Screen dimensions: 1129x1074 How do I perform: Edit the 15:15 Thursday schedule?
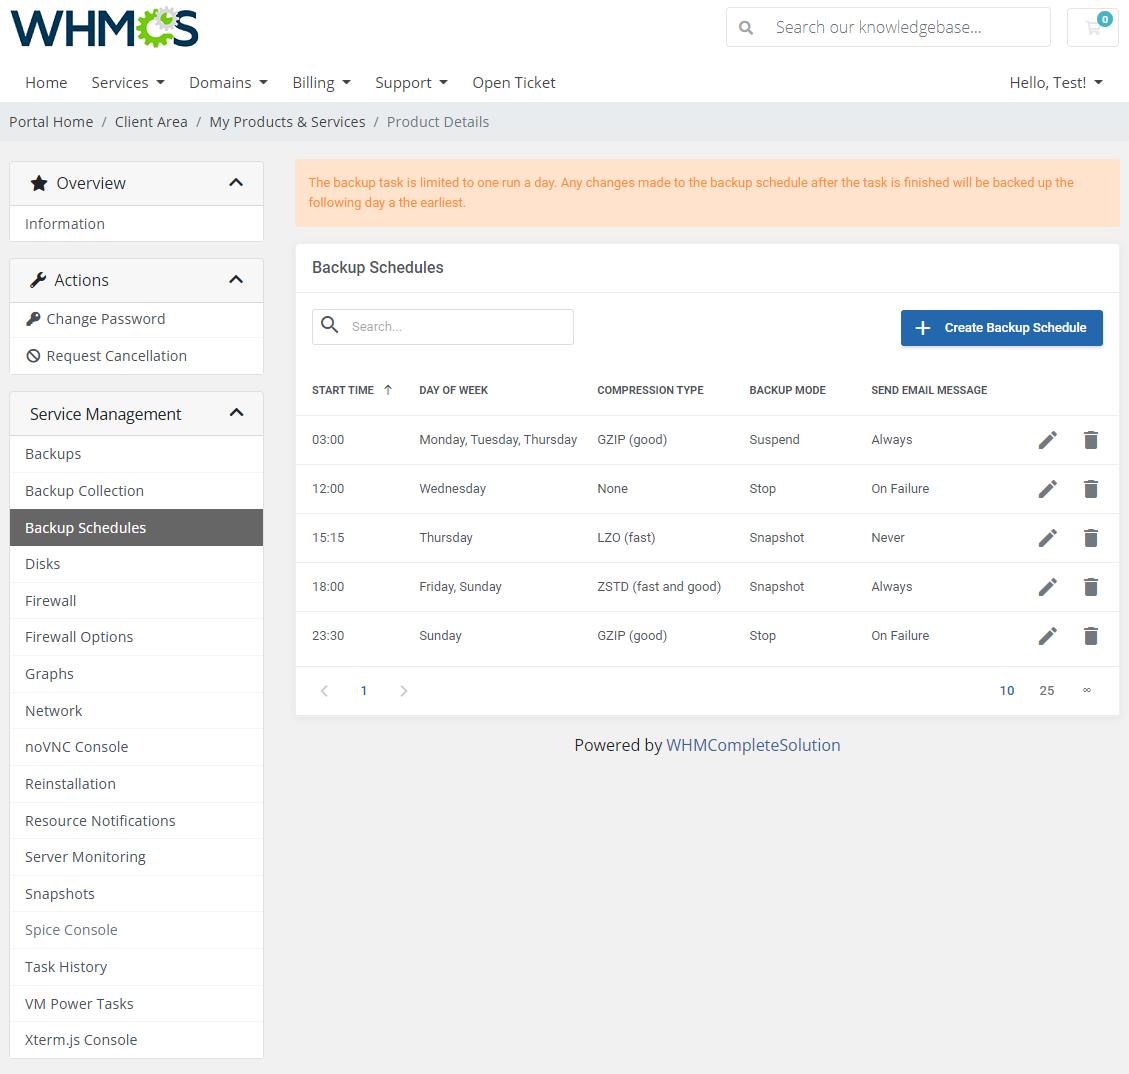[1047, 538]
